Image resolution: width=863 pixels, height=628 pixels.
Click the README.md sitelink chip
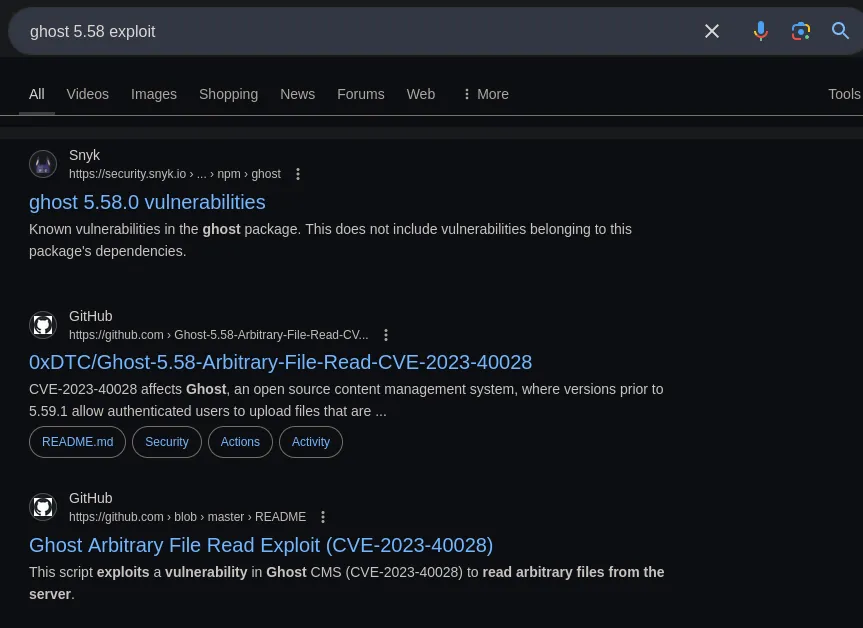pyautogui.click(x=77, y=442)
